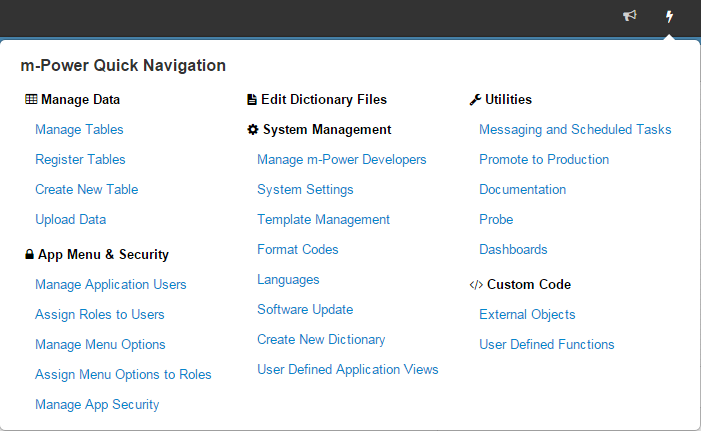Open the Languages link

(x=288, y=279)
